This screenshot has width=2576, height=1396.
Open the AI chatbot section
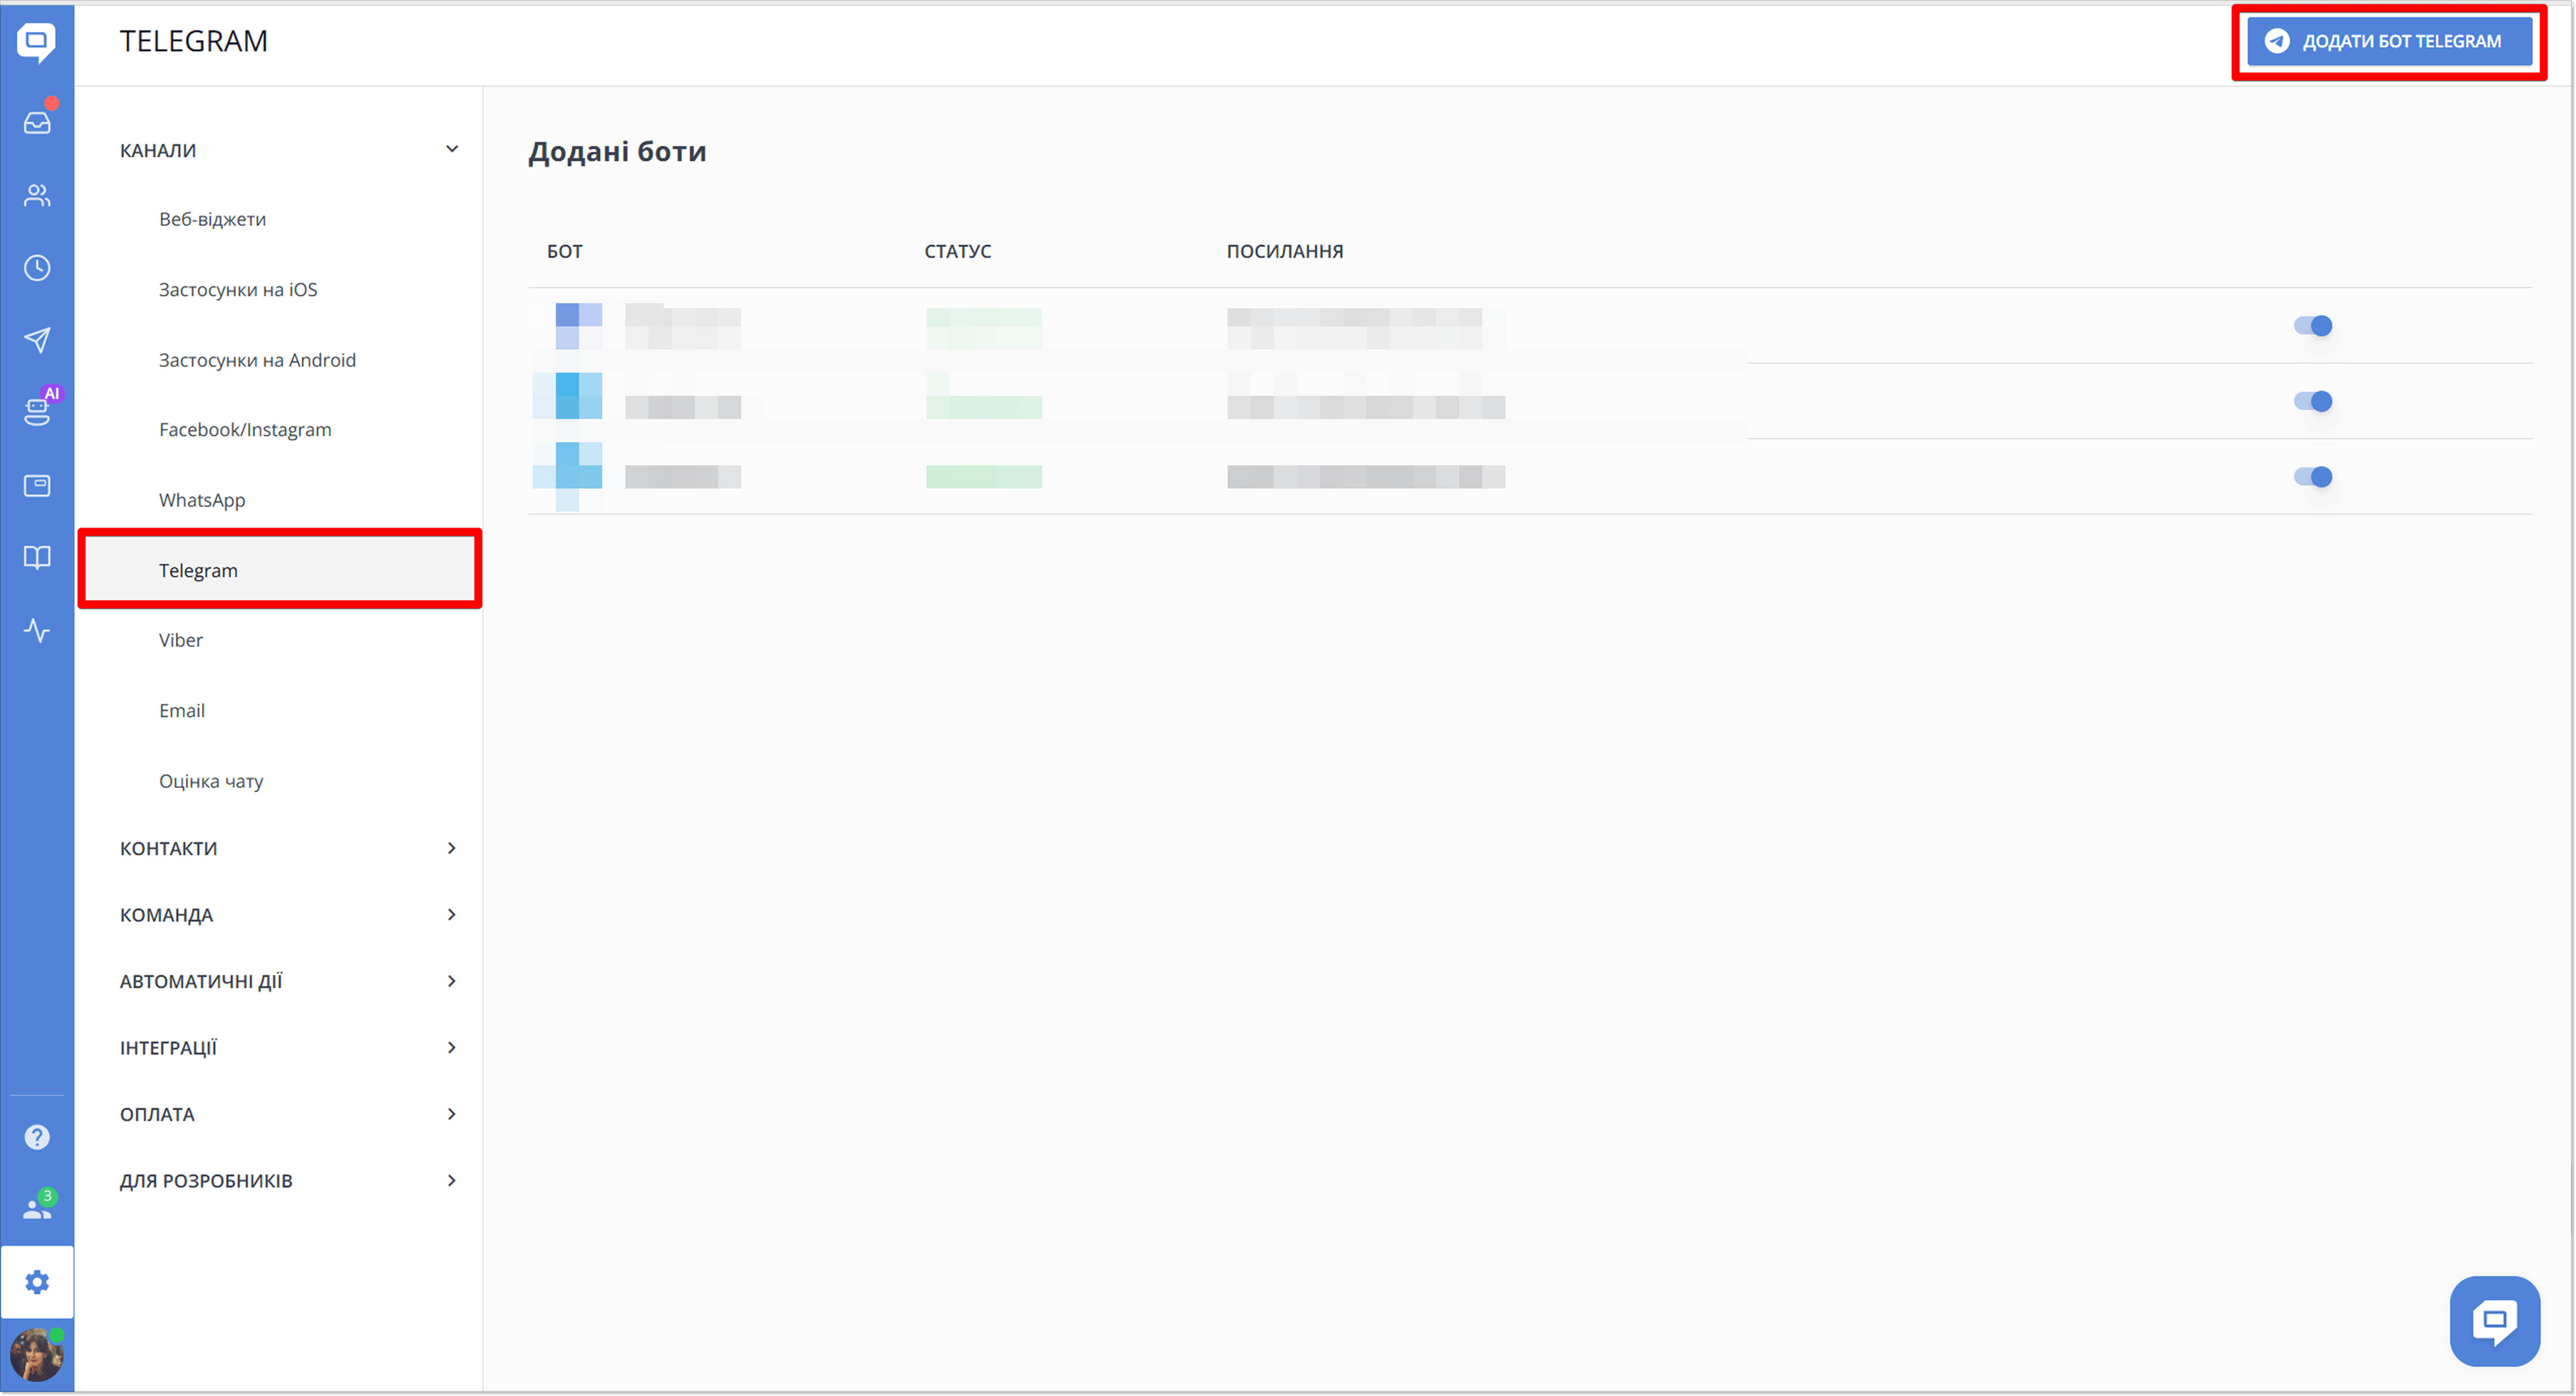tap(37, 412)
